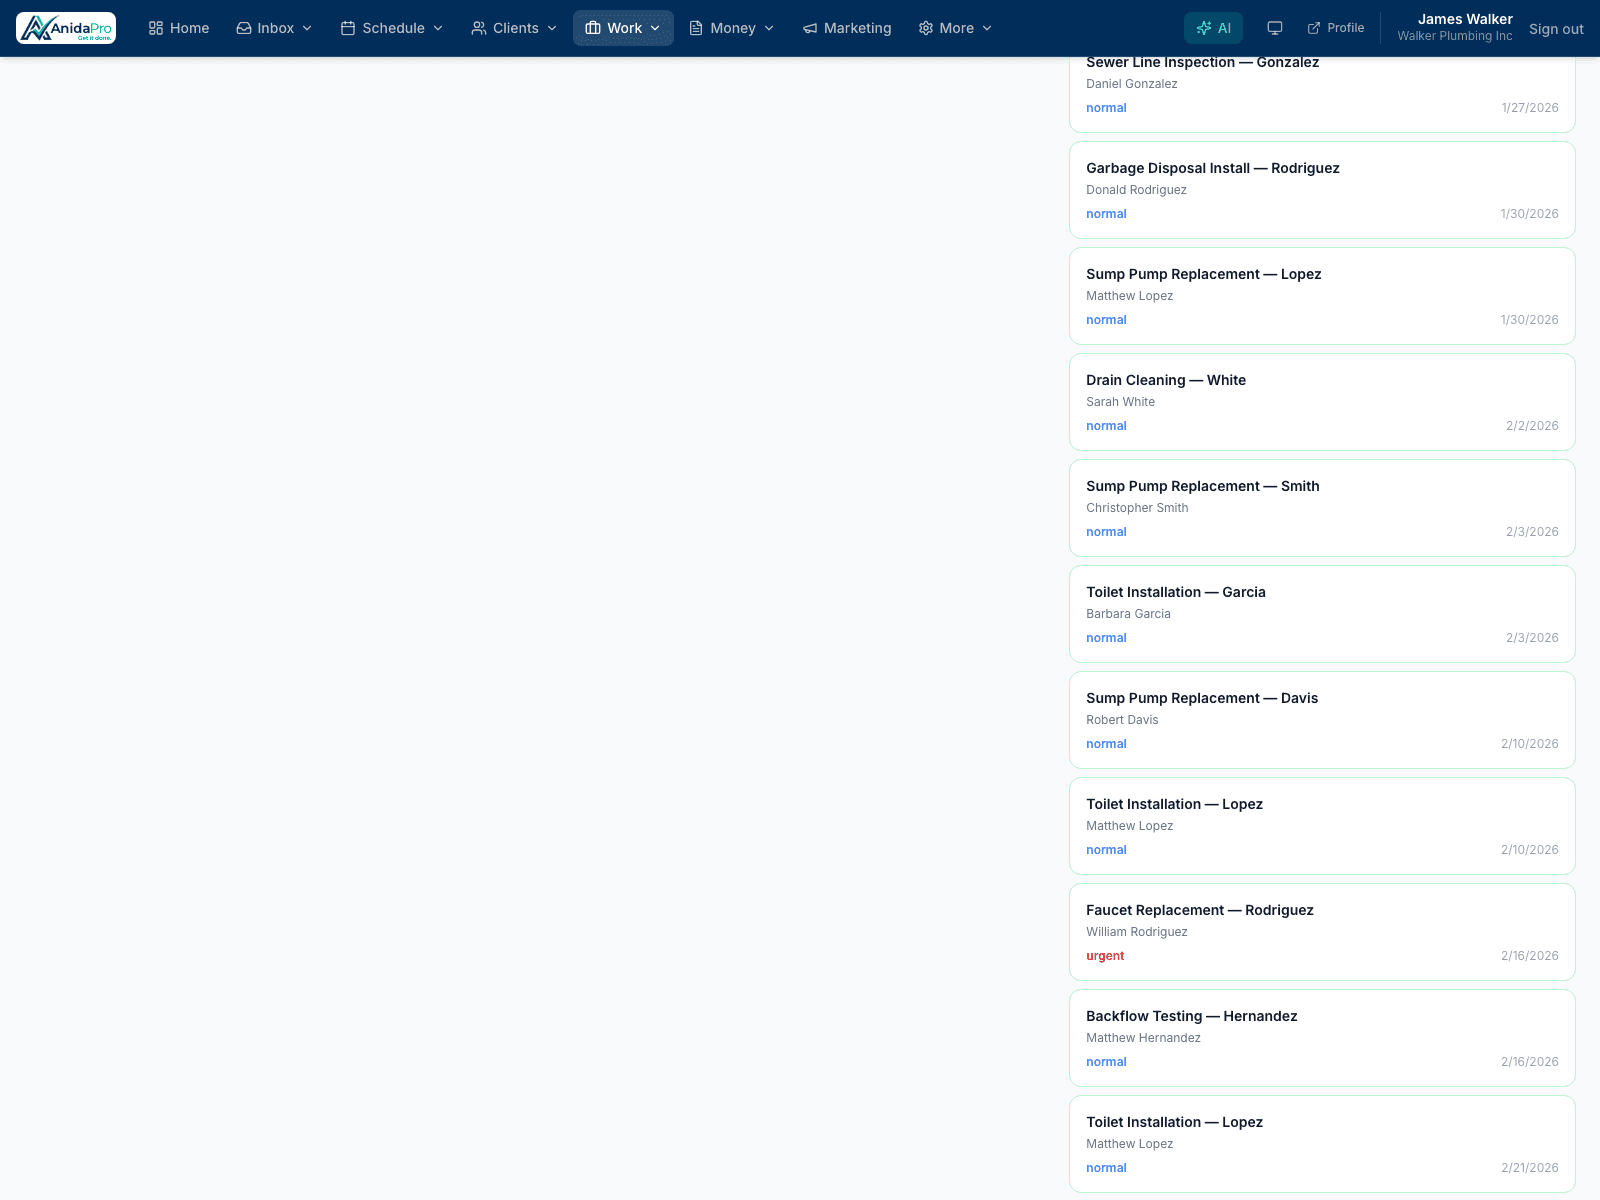Open Sump Pump Replacement — Smith card
The image size is (1600, 1200).
[x=1322, y=508]
